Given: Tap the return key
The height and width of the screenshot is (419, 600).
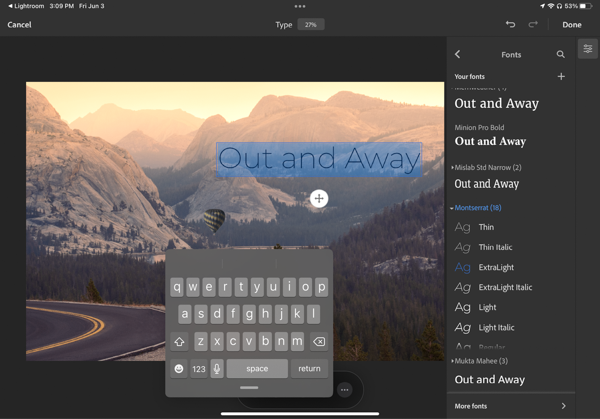Looking at the screenshot, I should point(309,368).
